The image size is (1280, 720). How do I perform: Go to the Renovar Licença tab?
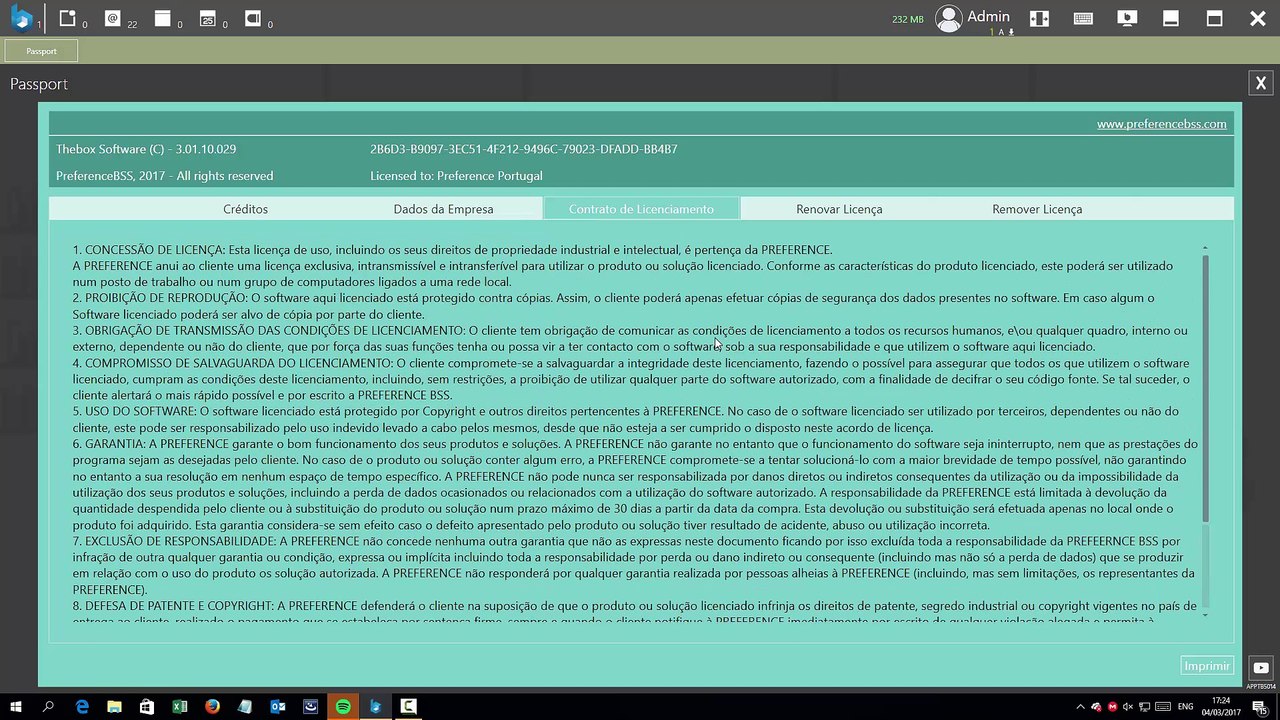[839, 209]
